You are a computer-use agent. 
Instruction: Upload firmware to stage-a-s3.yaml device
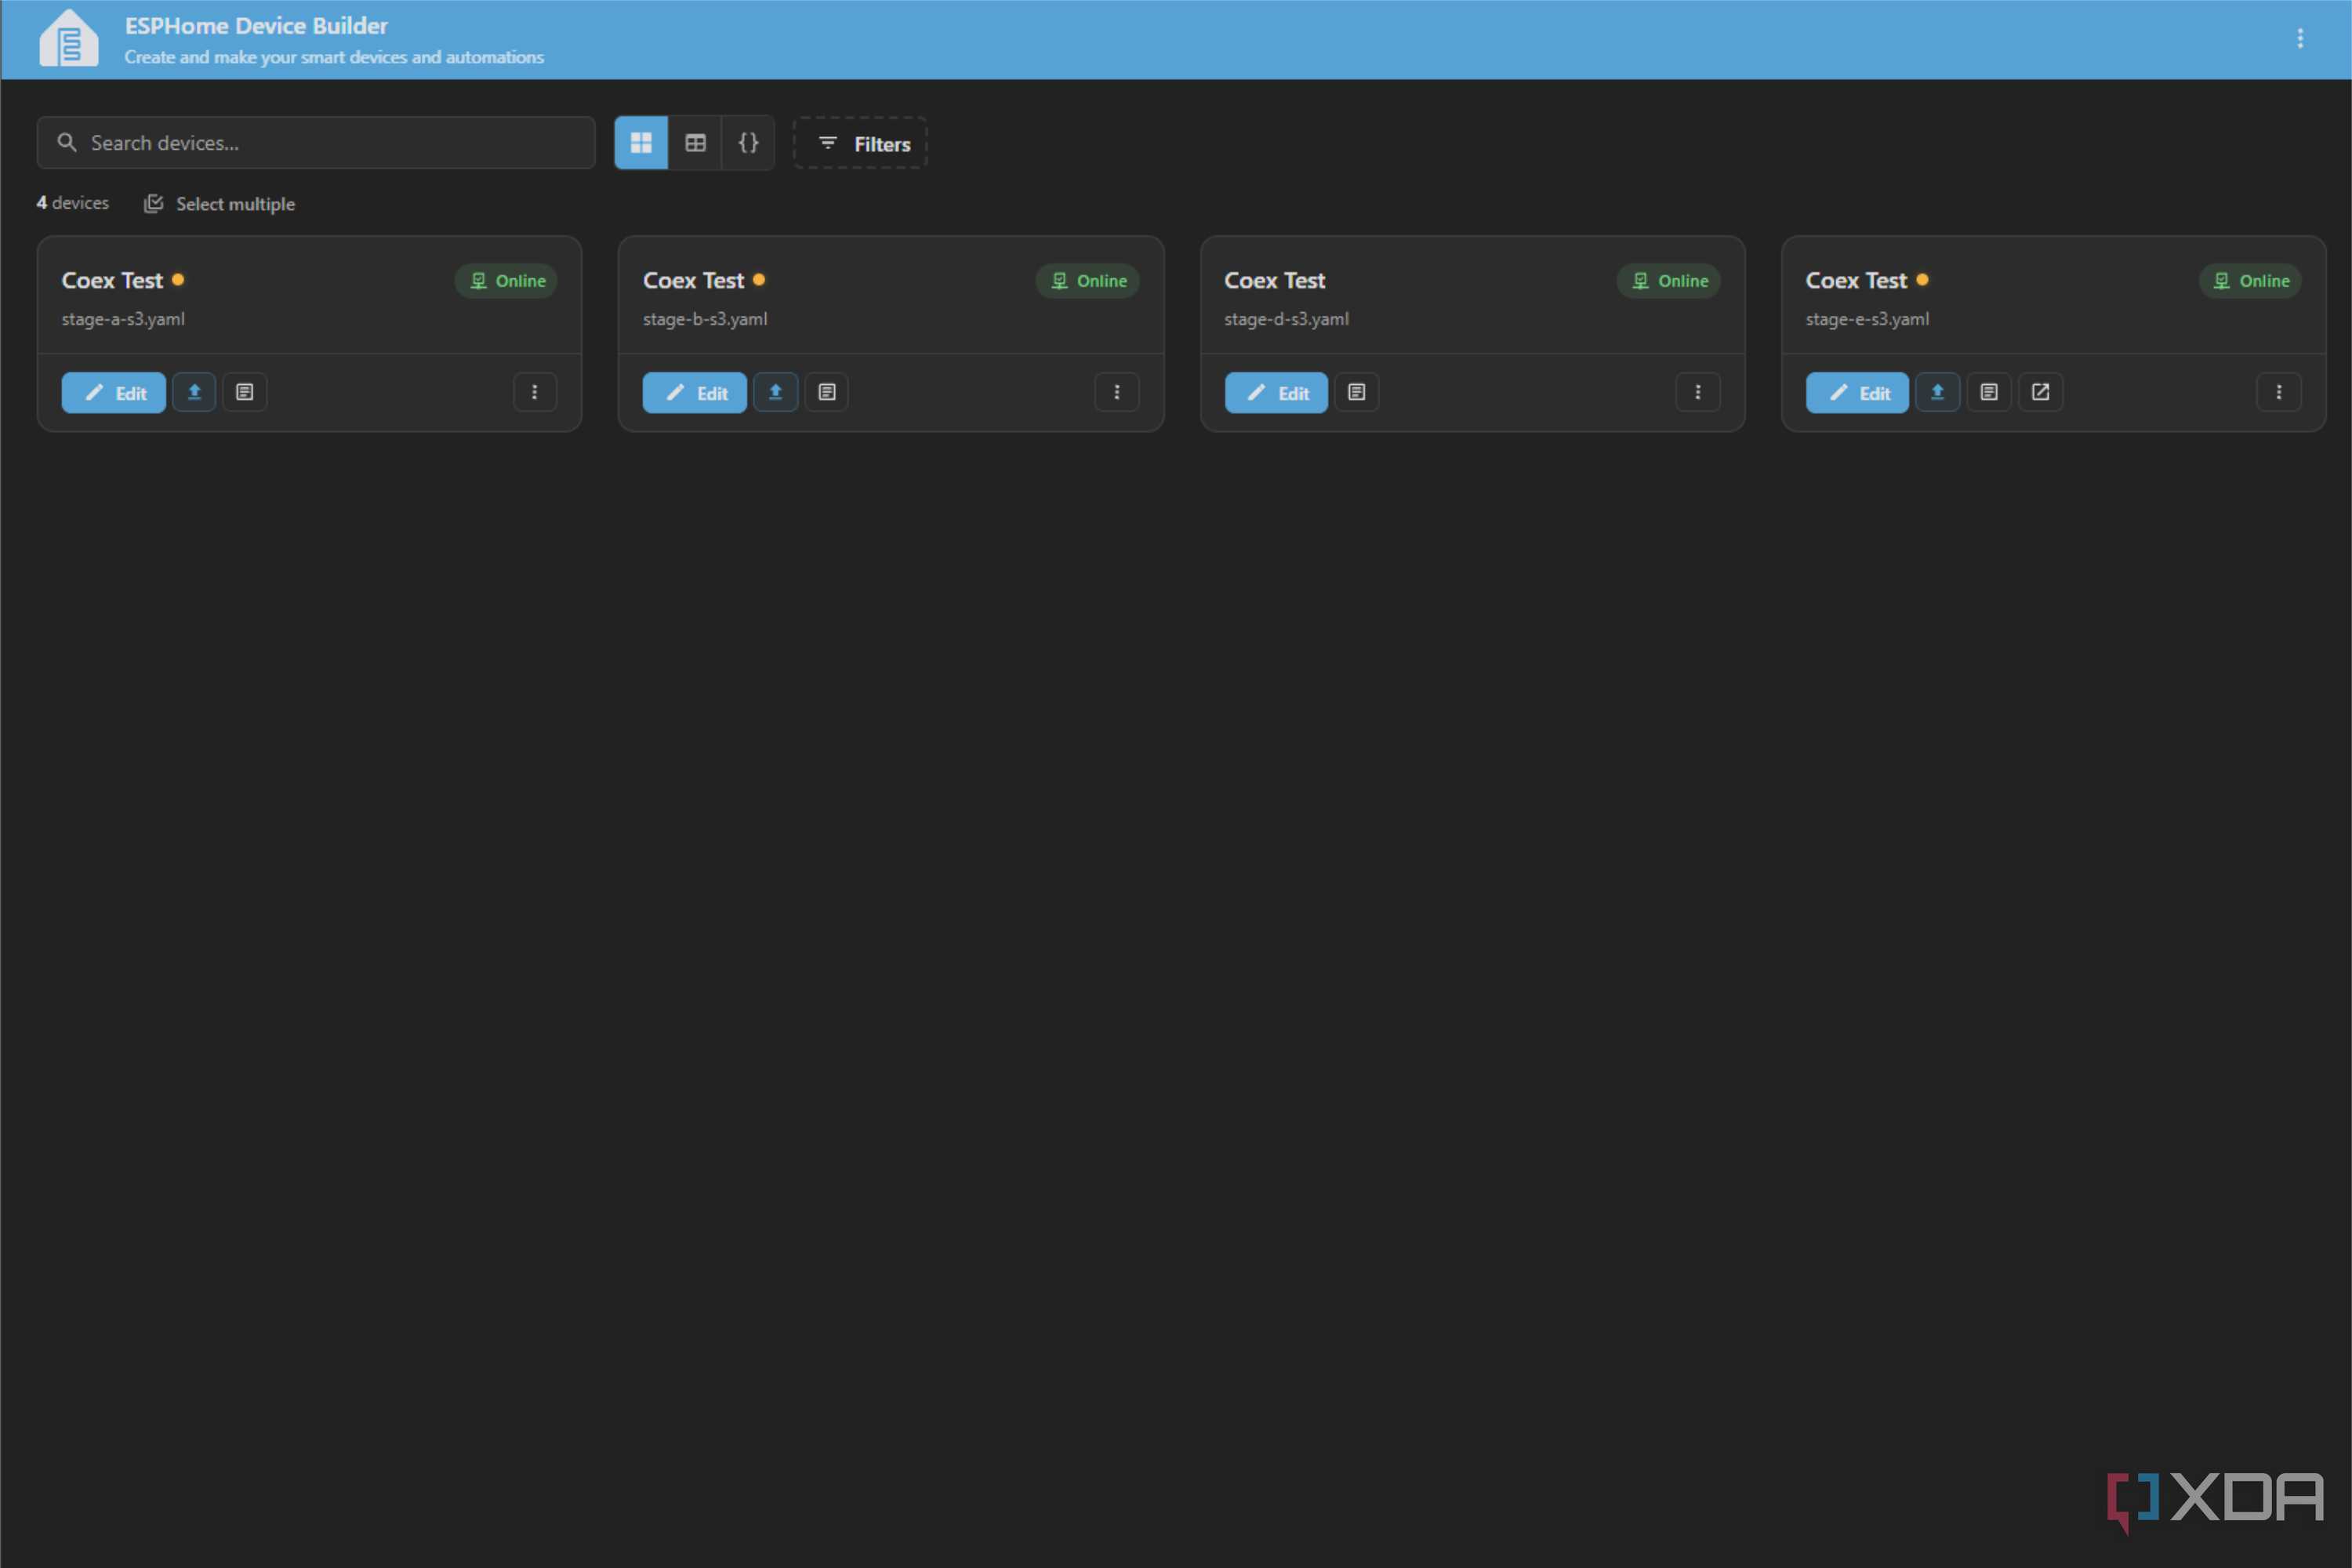194,392
